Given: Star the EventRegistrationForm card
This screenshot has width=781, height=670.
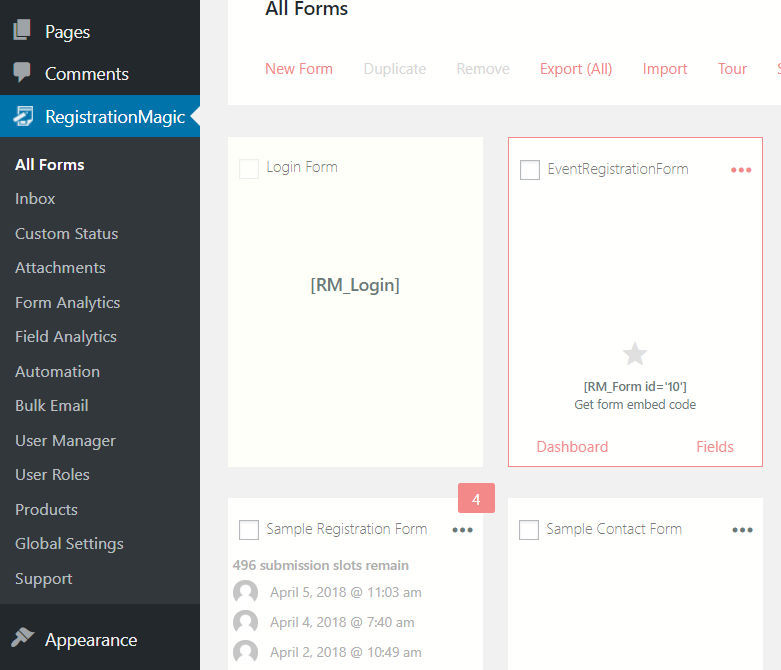Looking at the screenshot, I should pos(635,353).
